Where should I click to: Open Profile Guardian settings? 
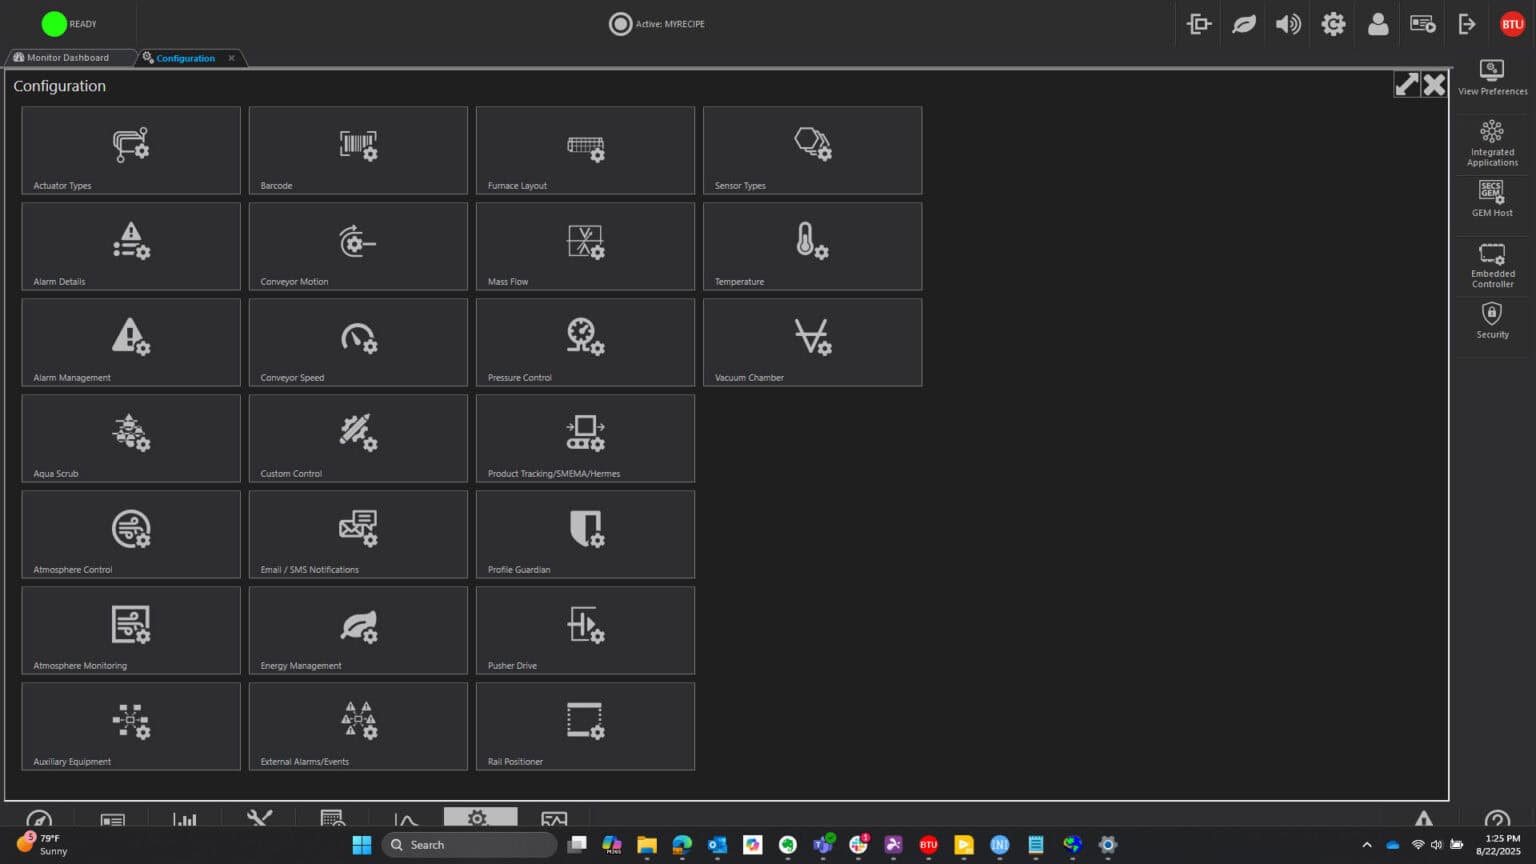(585, 534)
